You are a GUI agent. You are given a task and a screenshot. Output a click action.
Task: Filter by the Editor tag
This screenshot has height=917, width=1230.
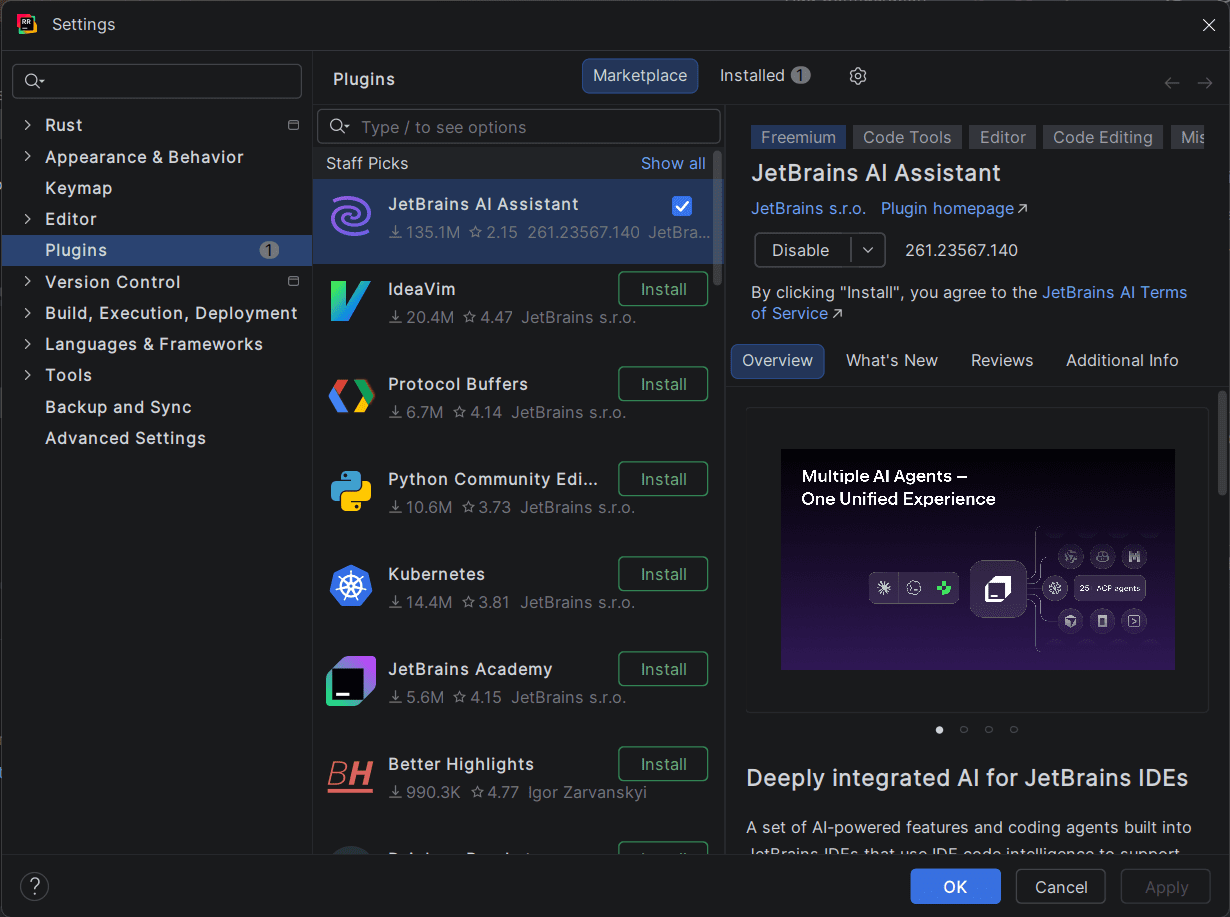1002,137
